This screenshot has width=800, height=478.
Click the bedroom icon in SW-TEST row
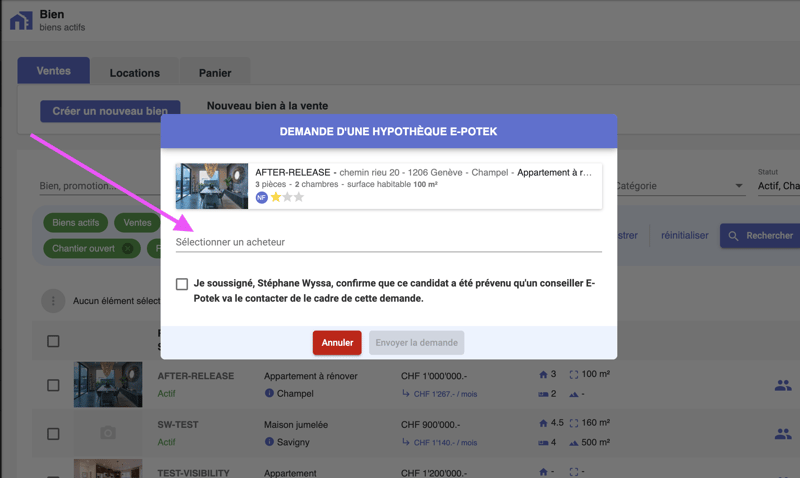[x=543, y=443]
